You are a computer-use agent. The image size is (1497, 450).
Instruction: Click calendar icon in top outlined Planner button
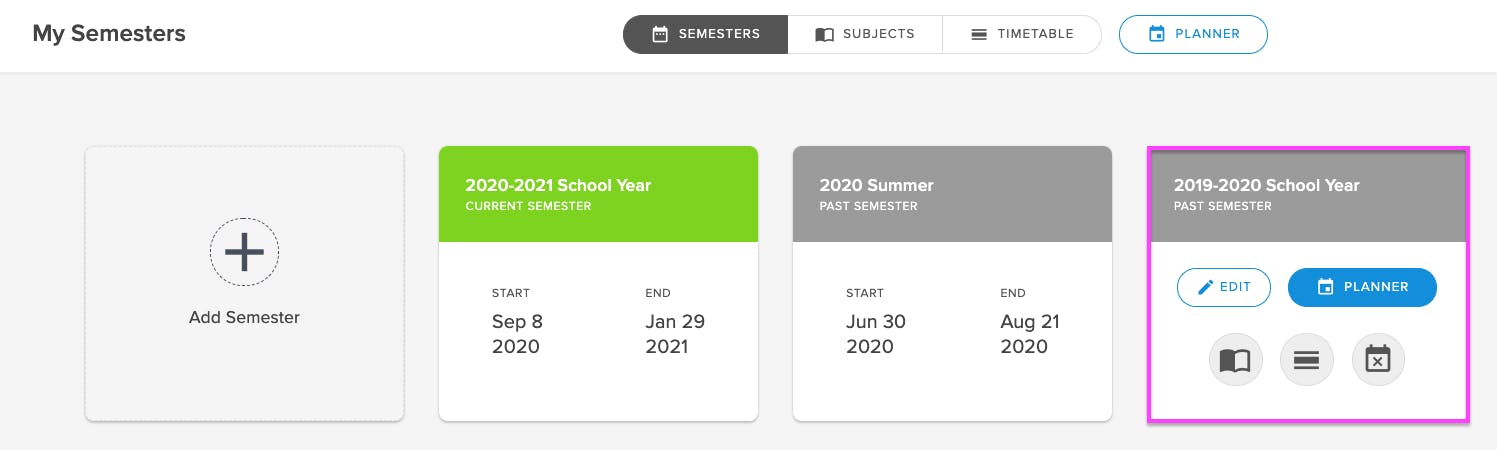(x=1157, y=34)
